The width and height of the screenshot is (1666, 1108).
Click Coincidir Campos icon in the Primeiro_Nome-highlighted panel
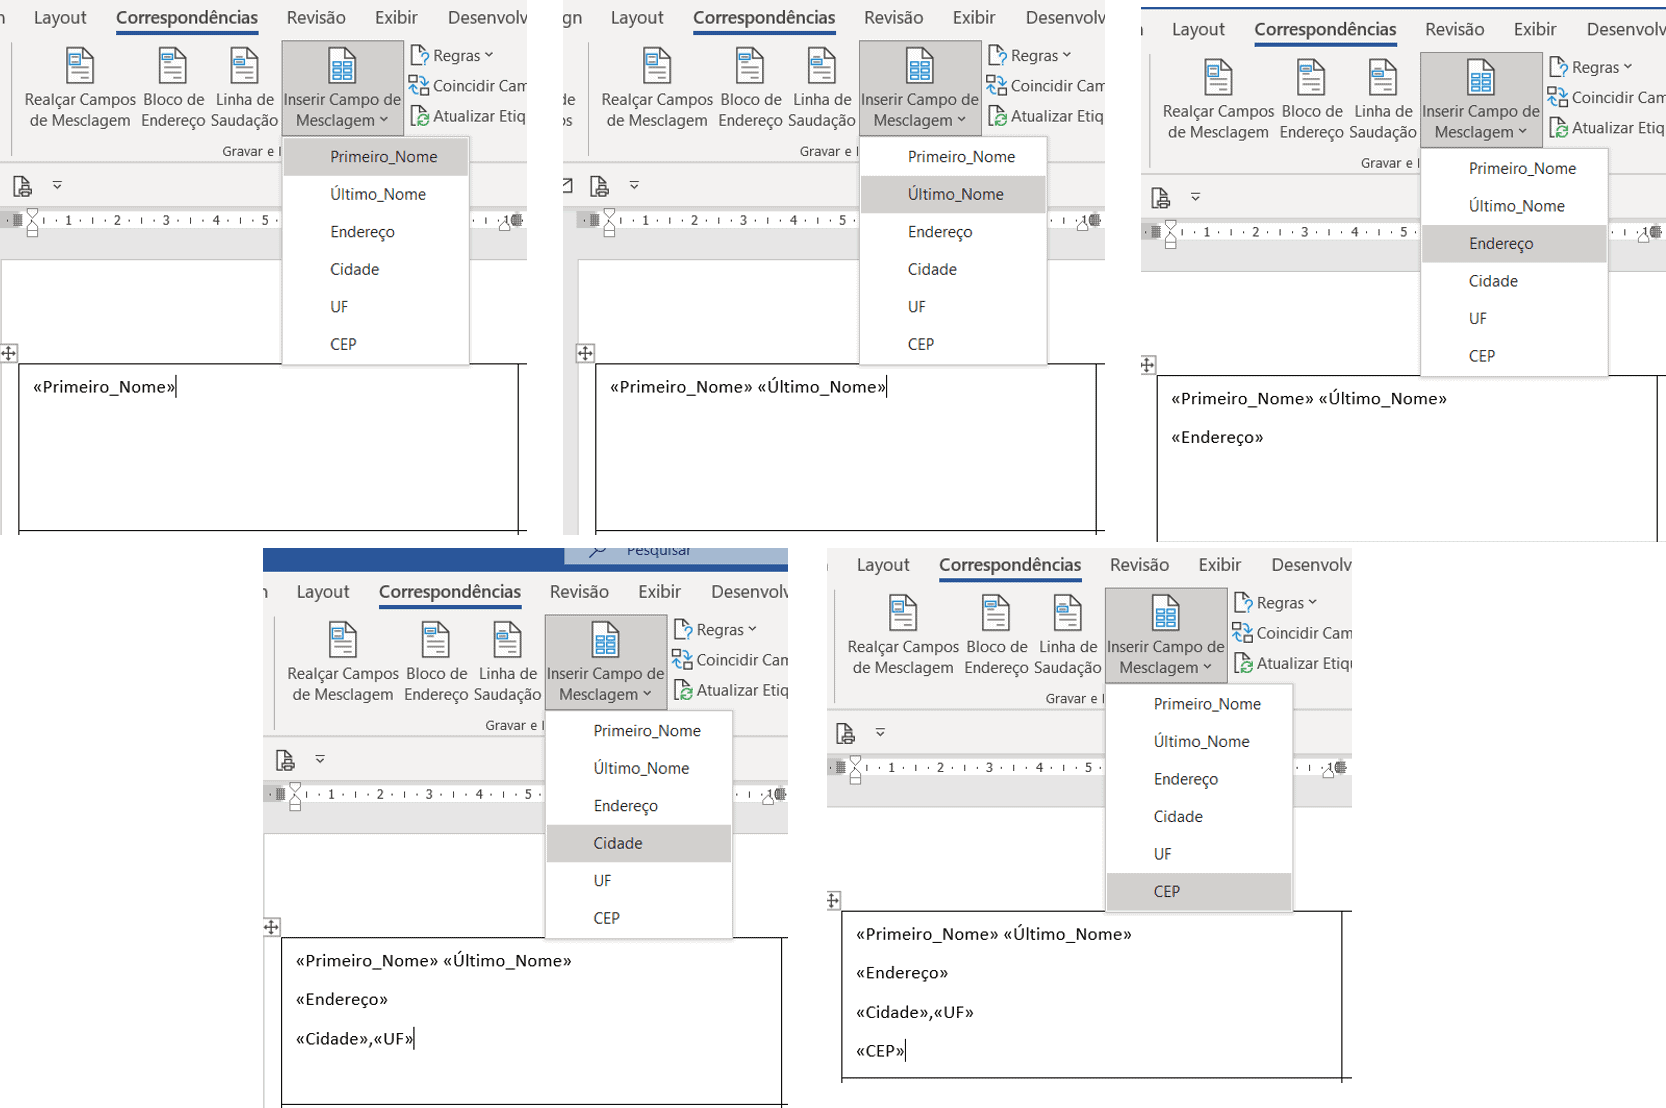419,86
